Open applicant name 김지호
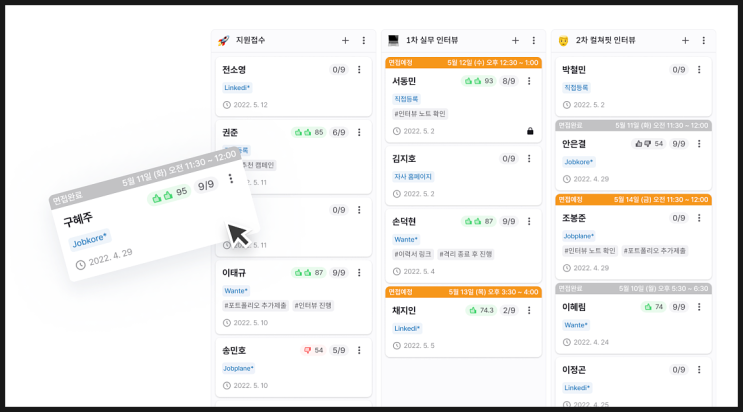 point(404,159)
